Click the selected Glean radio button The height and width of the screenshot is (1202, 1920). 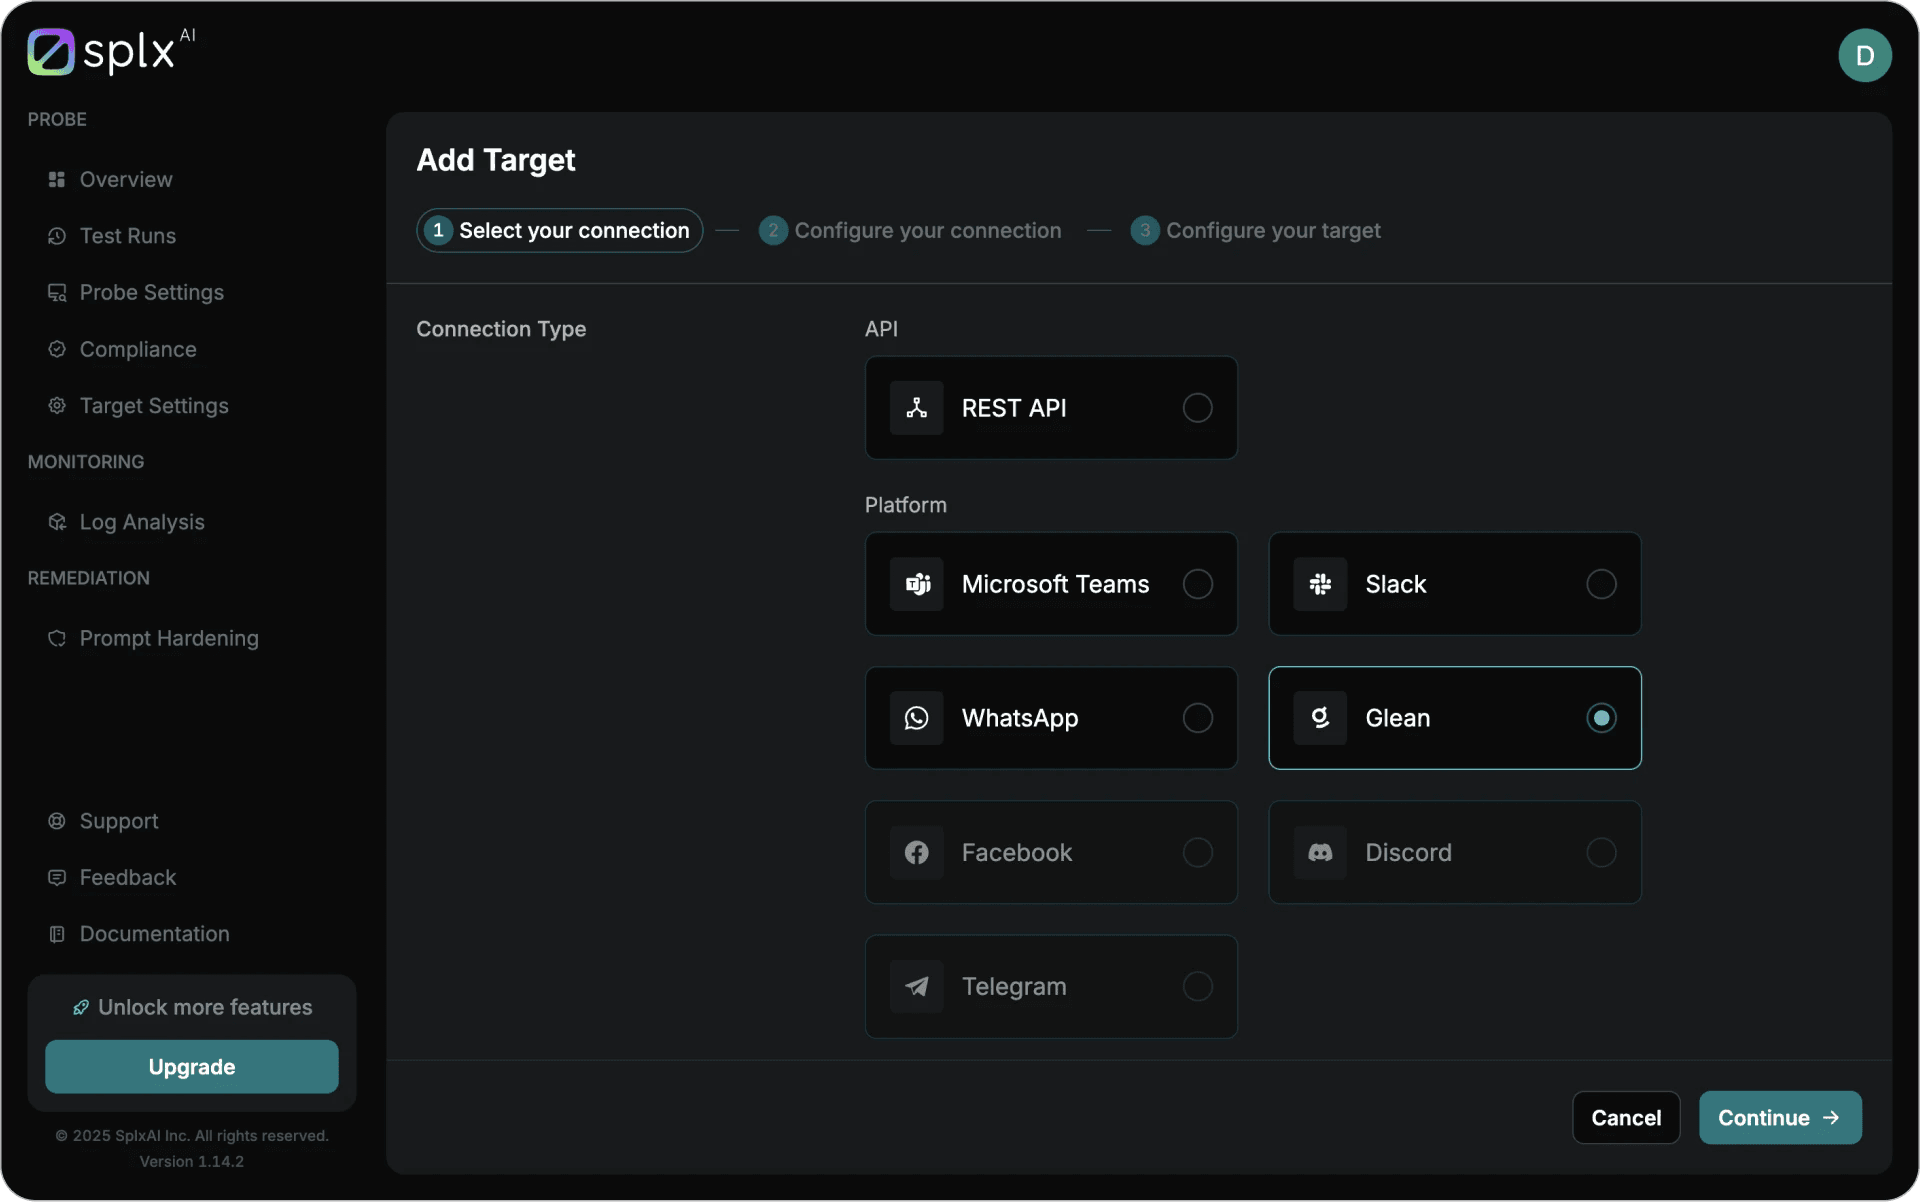1601,718
